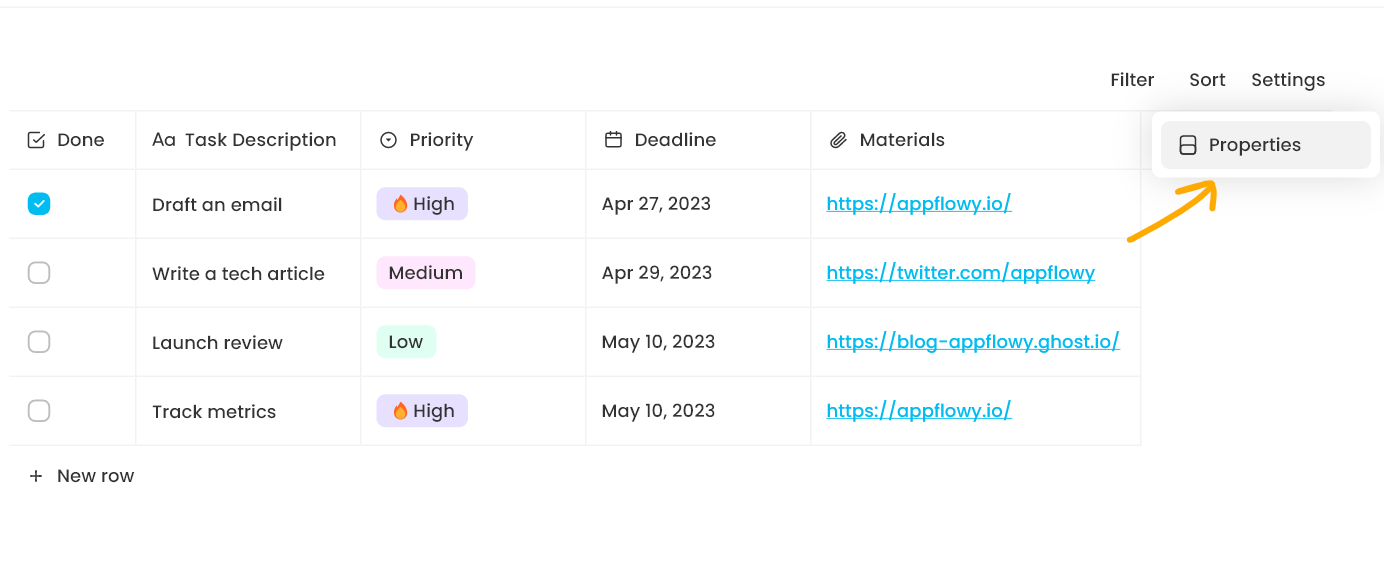Screen dimensions: 1384x568
Task: Mark Launch review as done
Action: pyautogui.click(x=39, y=342)
